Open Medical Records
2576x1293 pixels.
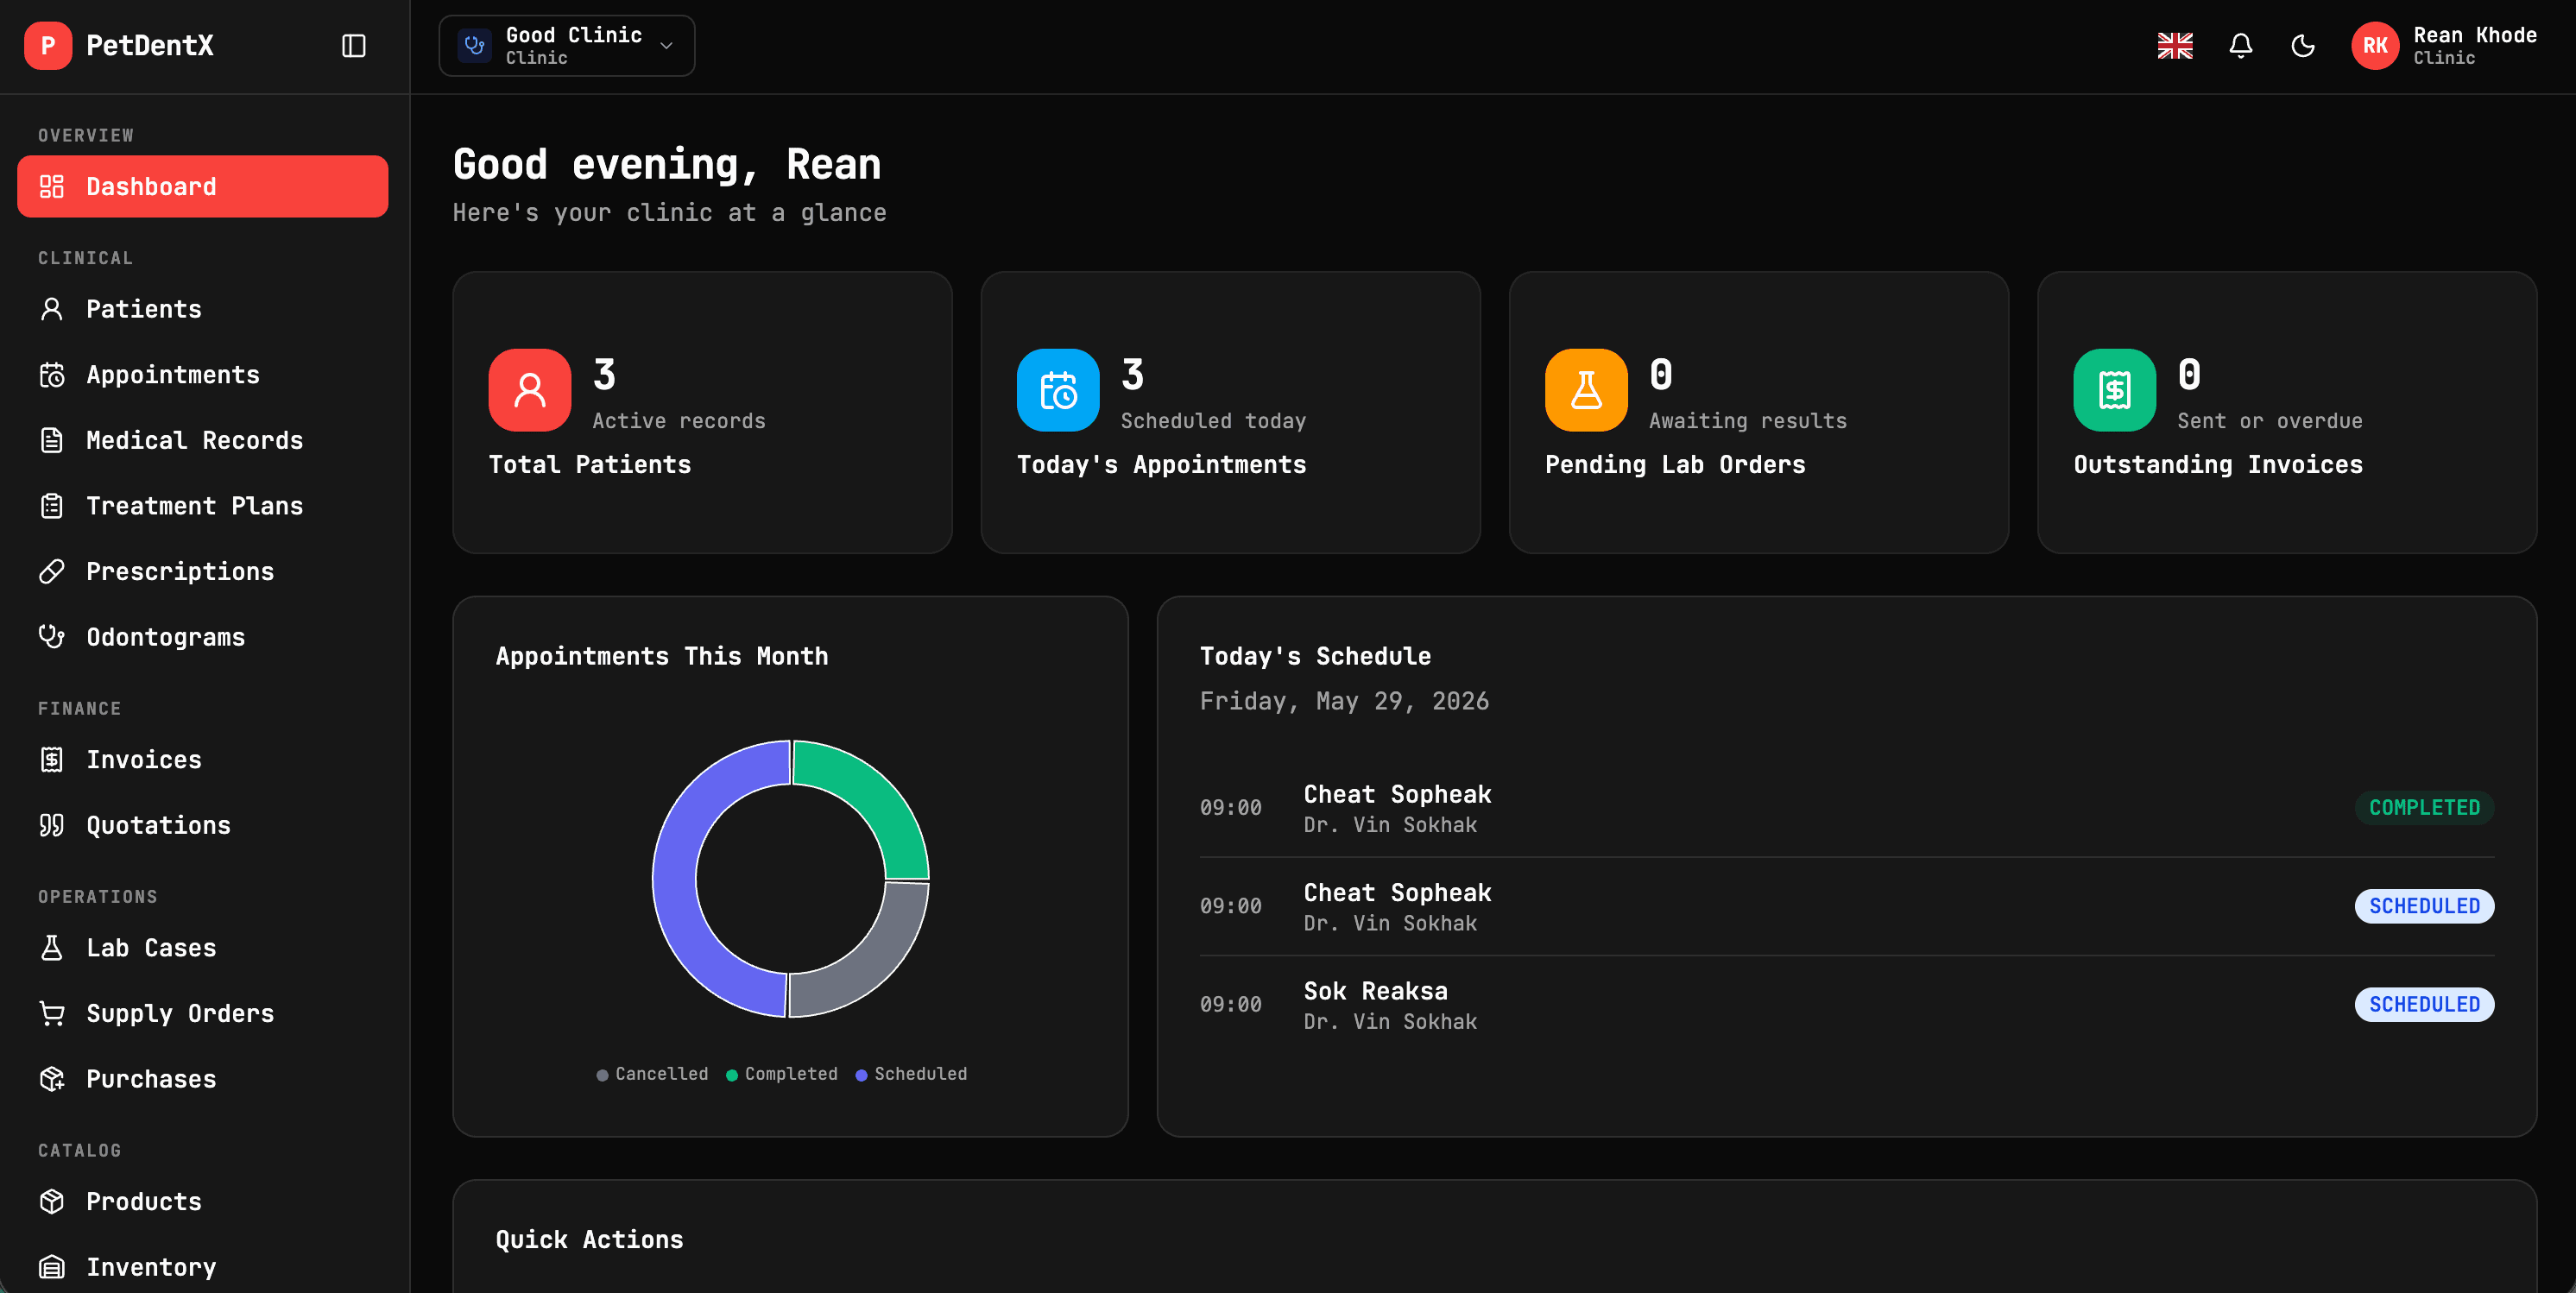(x=202, y=440)
